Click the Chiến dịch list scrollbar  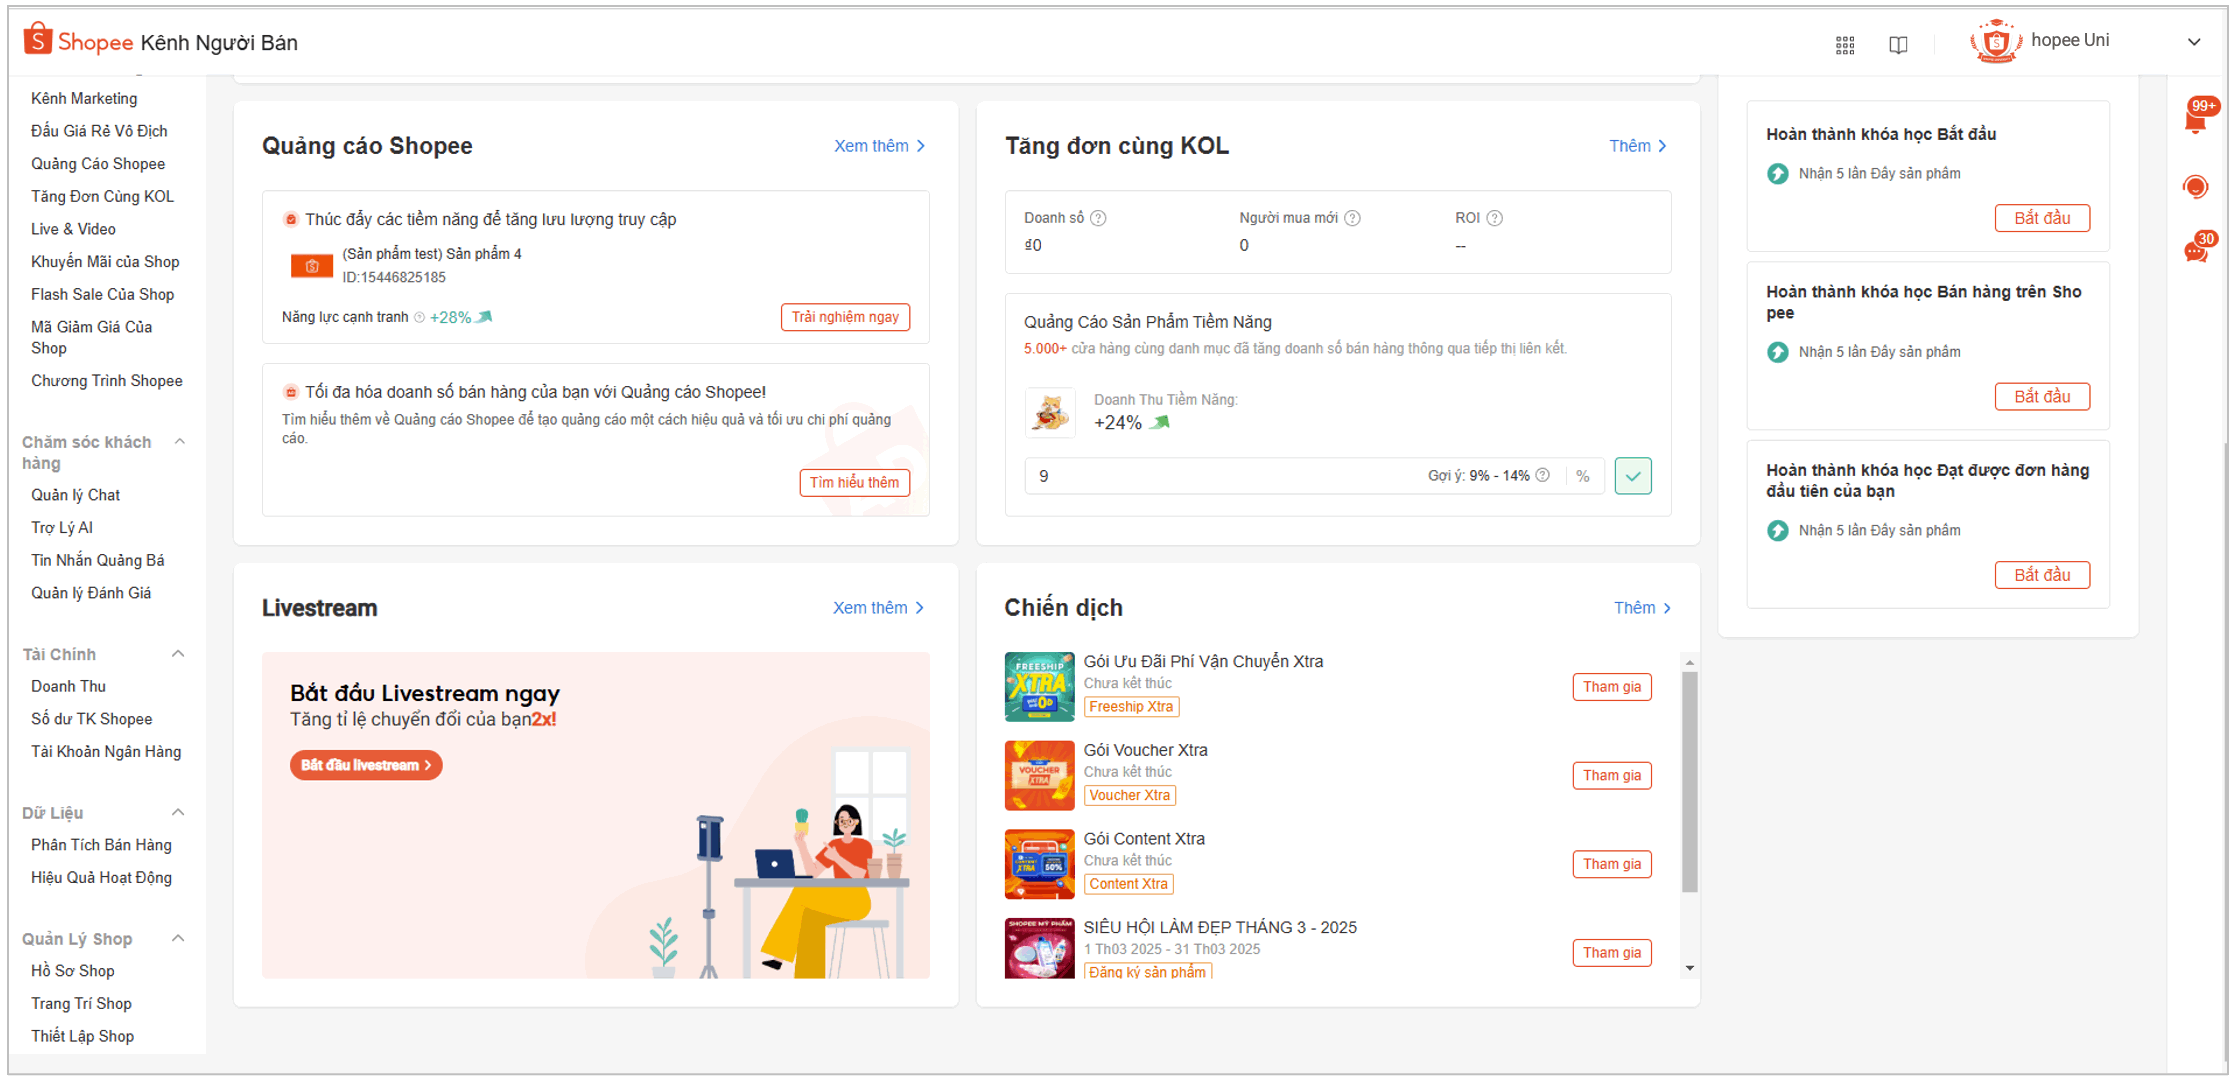click(1689, 780)
